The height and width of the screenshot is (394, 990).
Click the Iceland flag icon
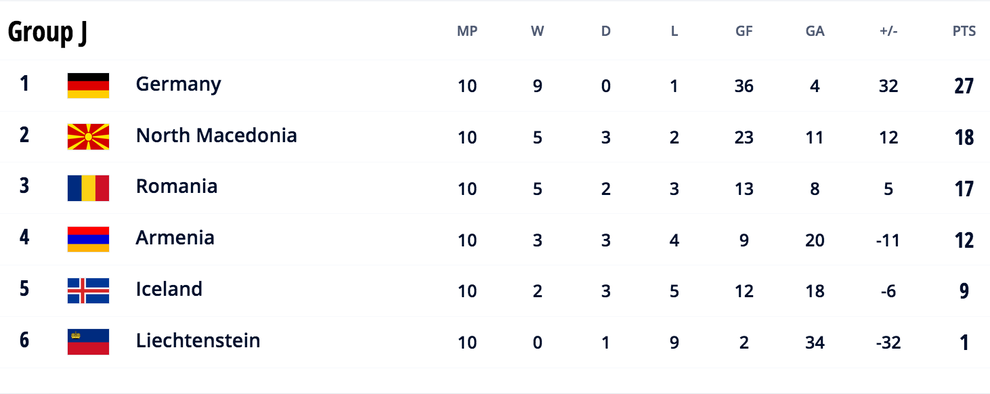(88, 290)
